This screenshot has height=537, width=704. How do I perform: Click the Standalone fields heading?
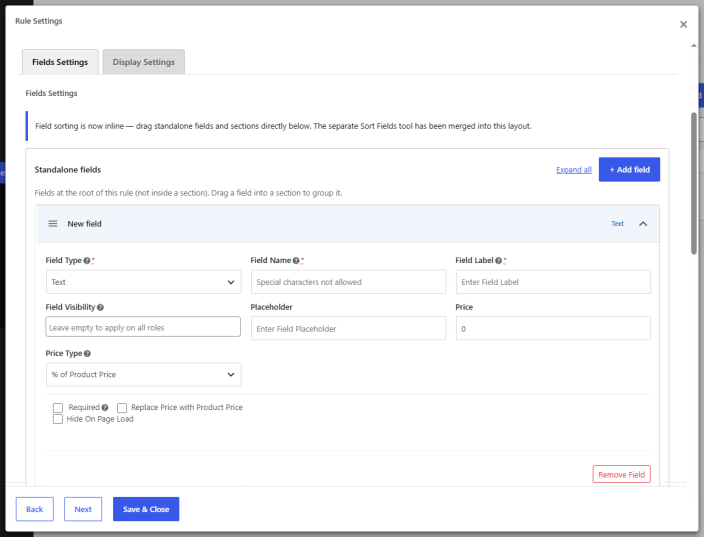pyautogui.click(x=68, y=170)
